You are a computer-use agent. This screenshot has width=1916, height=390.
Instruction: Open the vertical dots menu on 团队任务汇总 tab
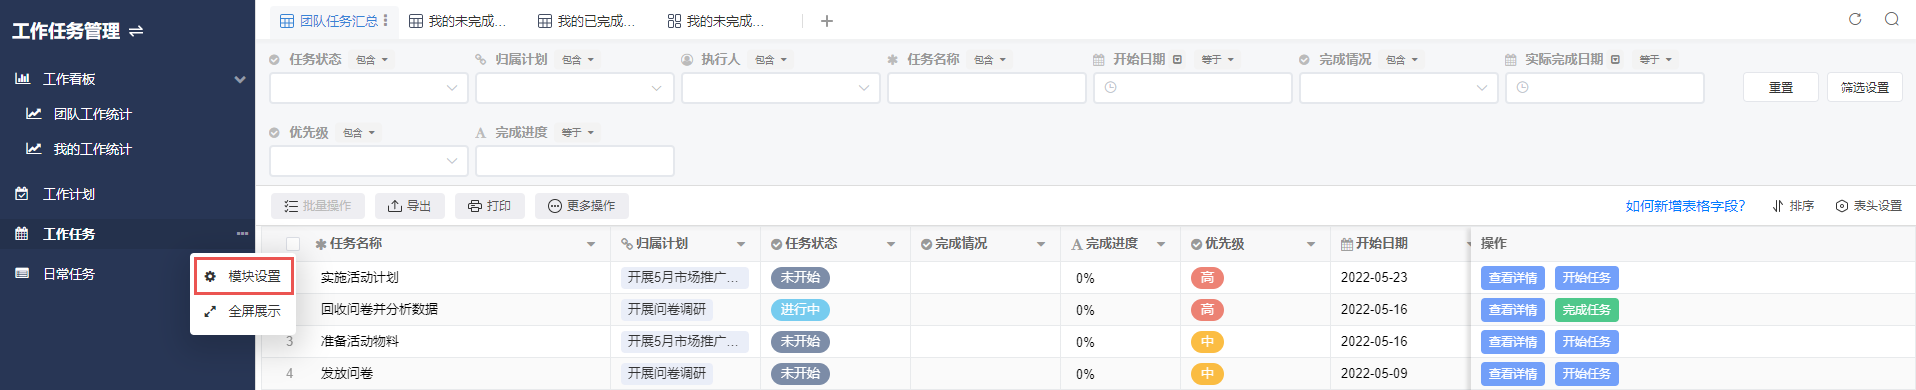(x=386, y=20)
